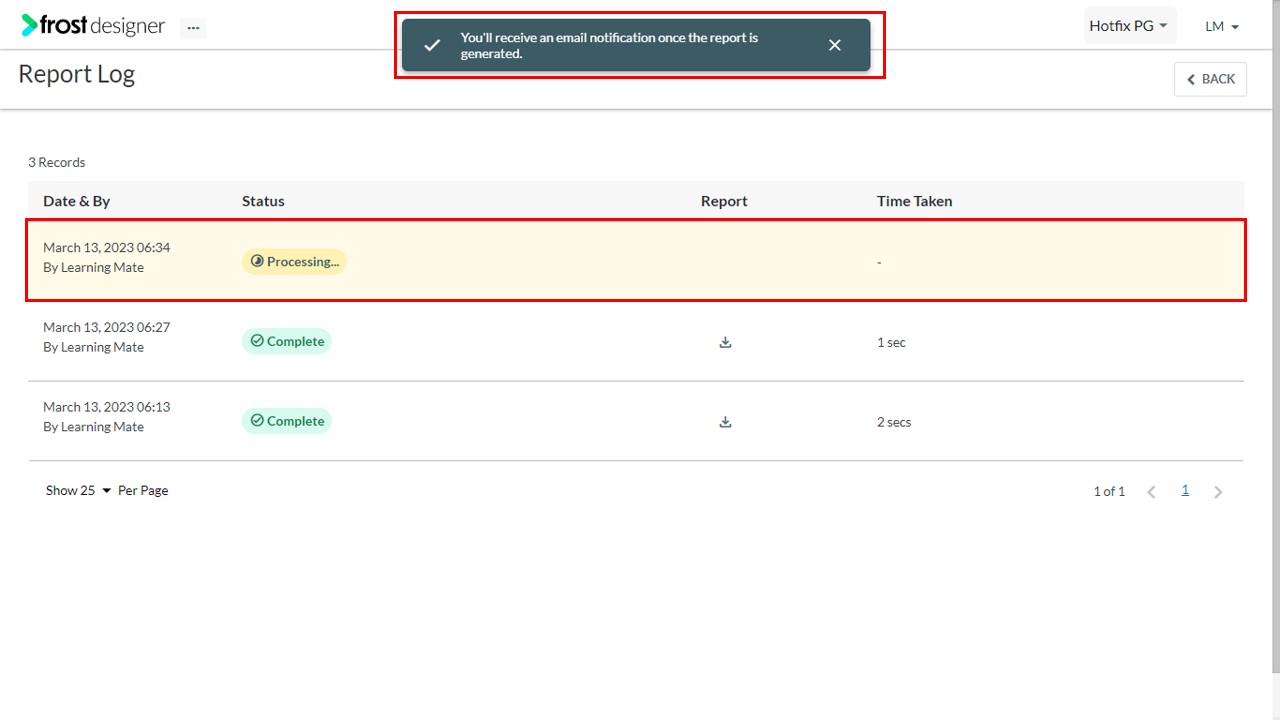Open the Hotfix PG dropdown
The height and width of the screenshot is (720, 1280).
pyautogui.click(x=1129, y=25)
